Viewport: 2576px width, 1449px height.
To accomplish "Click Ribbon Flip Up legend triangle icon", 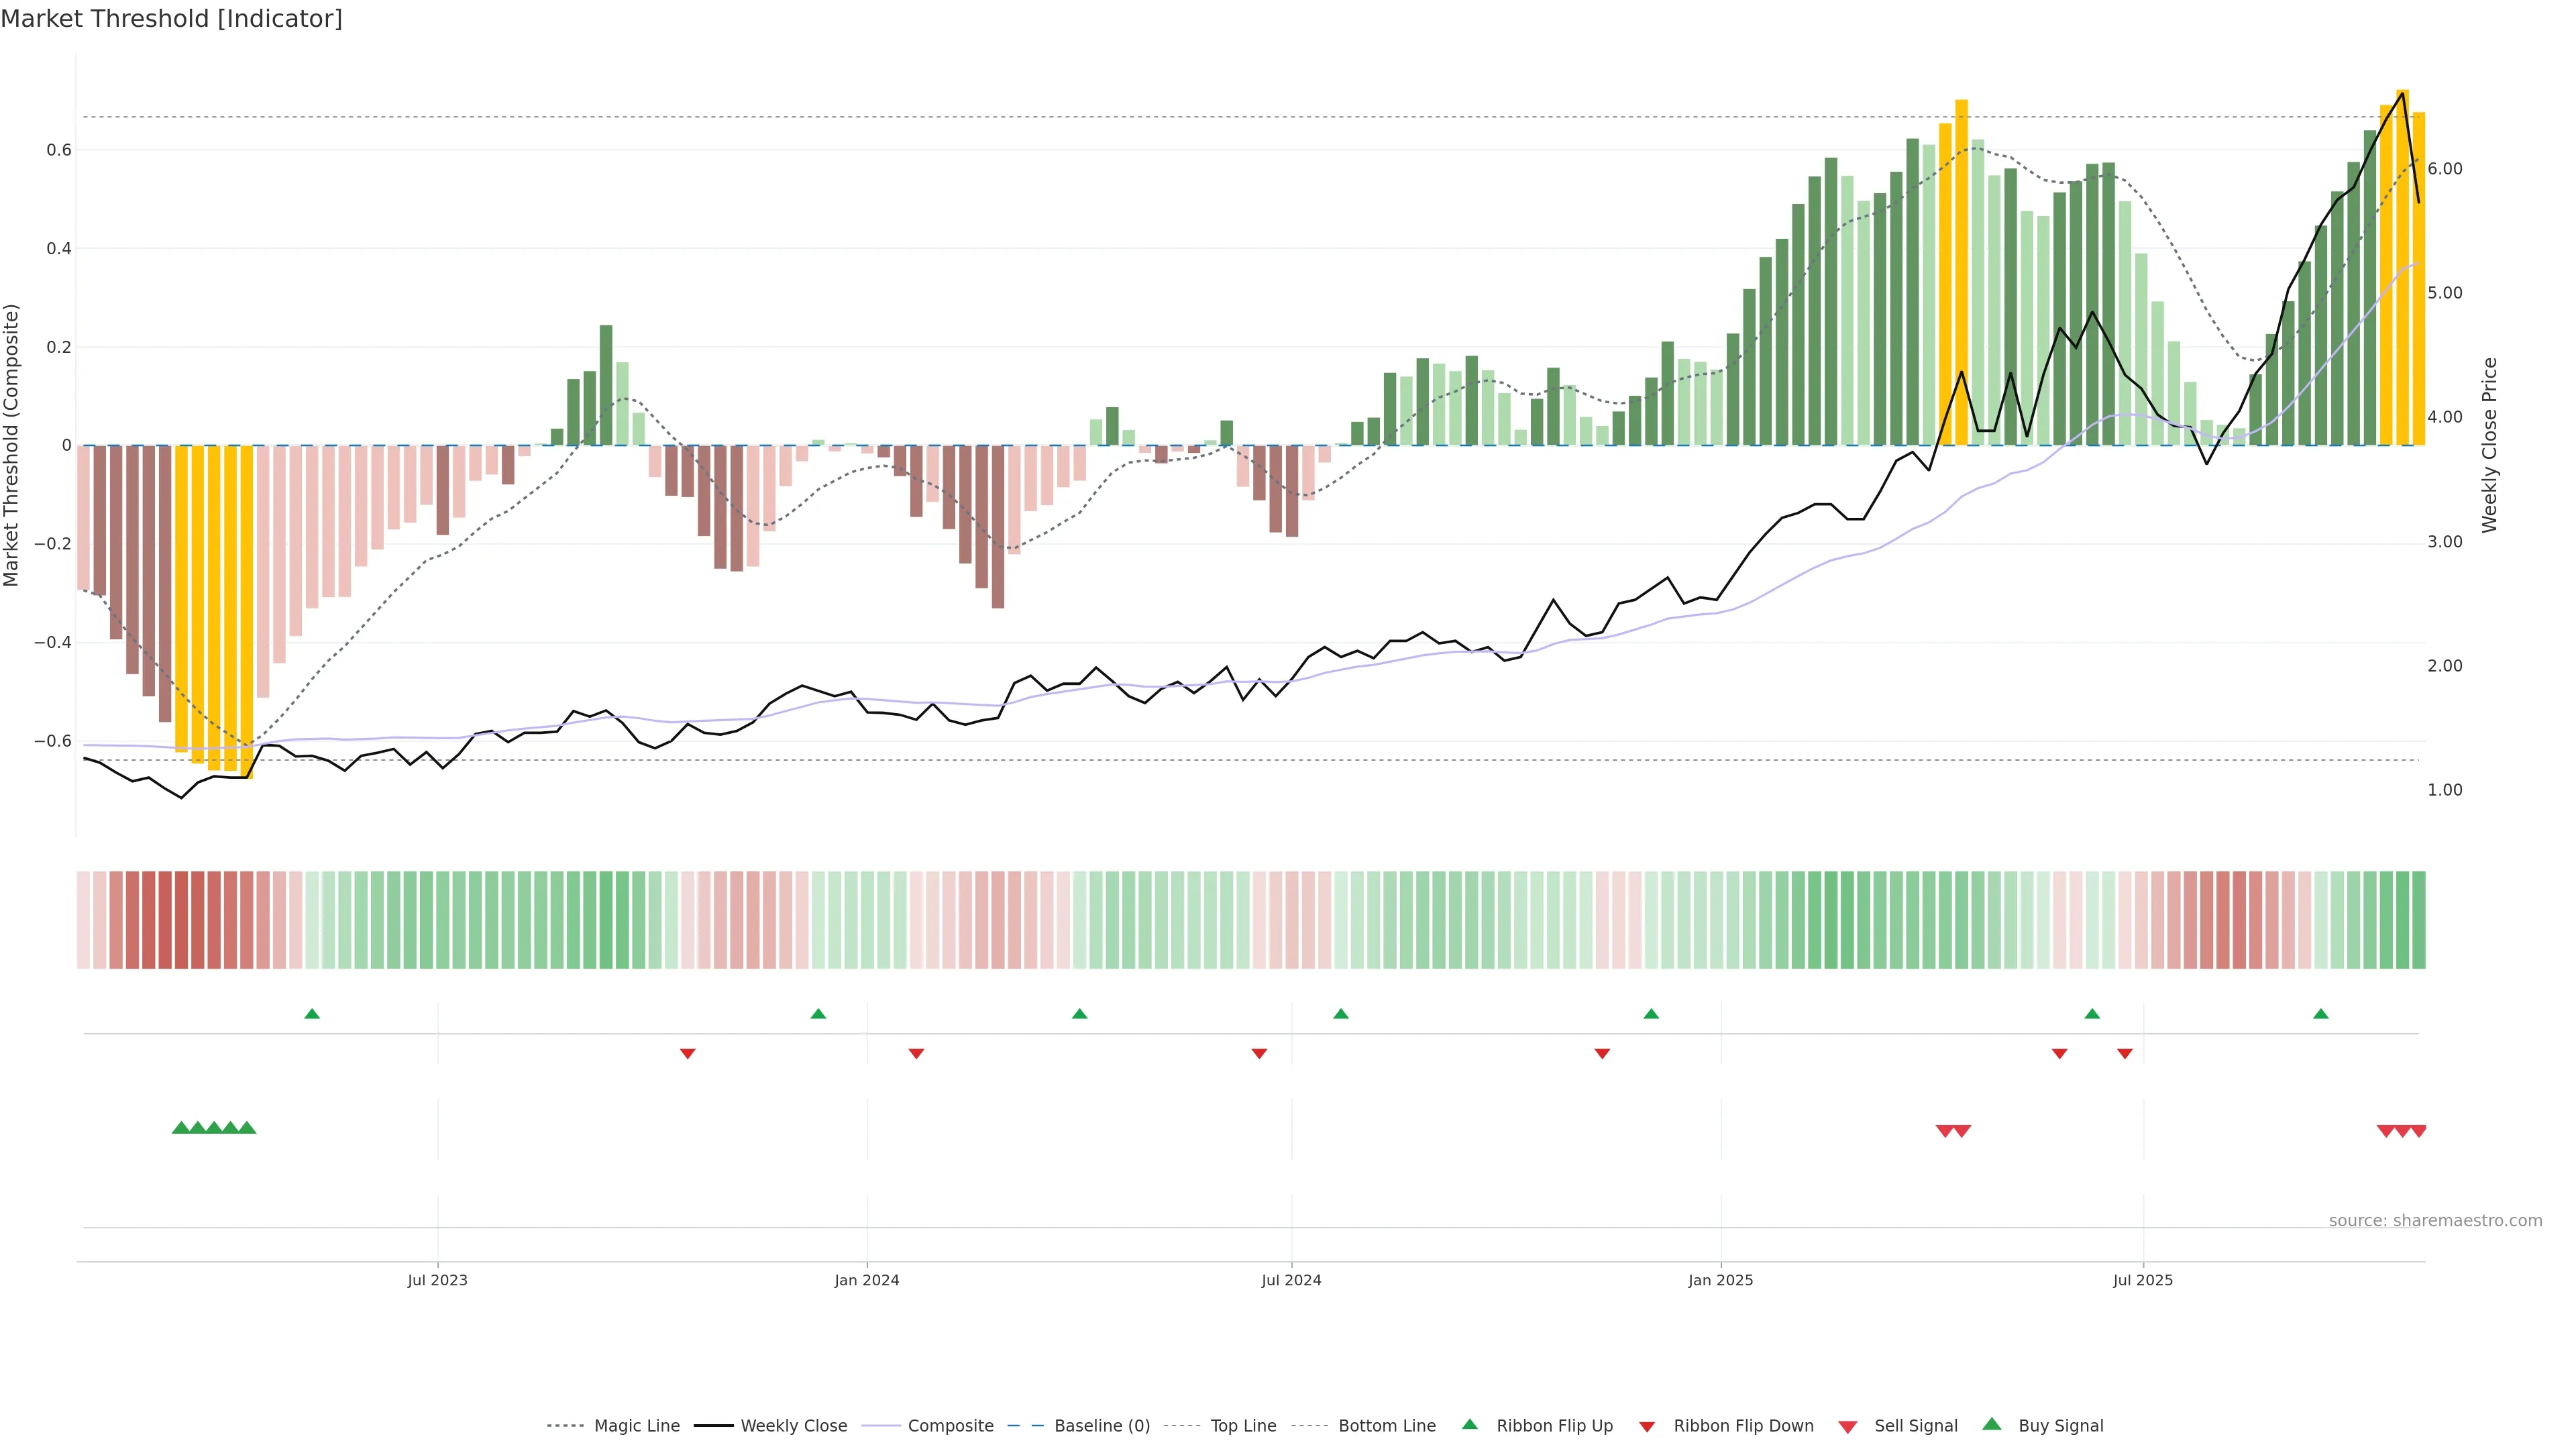I will (x=1469, y=1424).
